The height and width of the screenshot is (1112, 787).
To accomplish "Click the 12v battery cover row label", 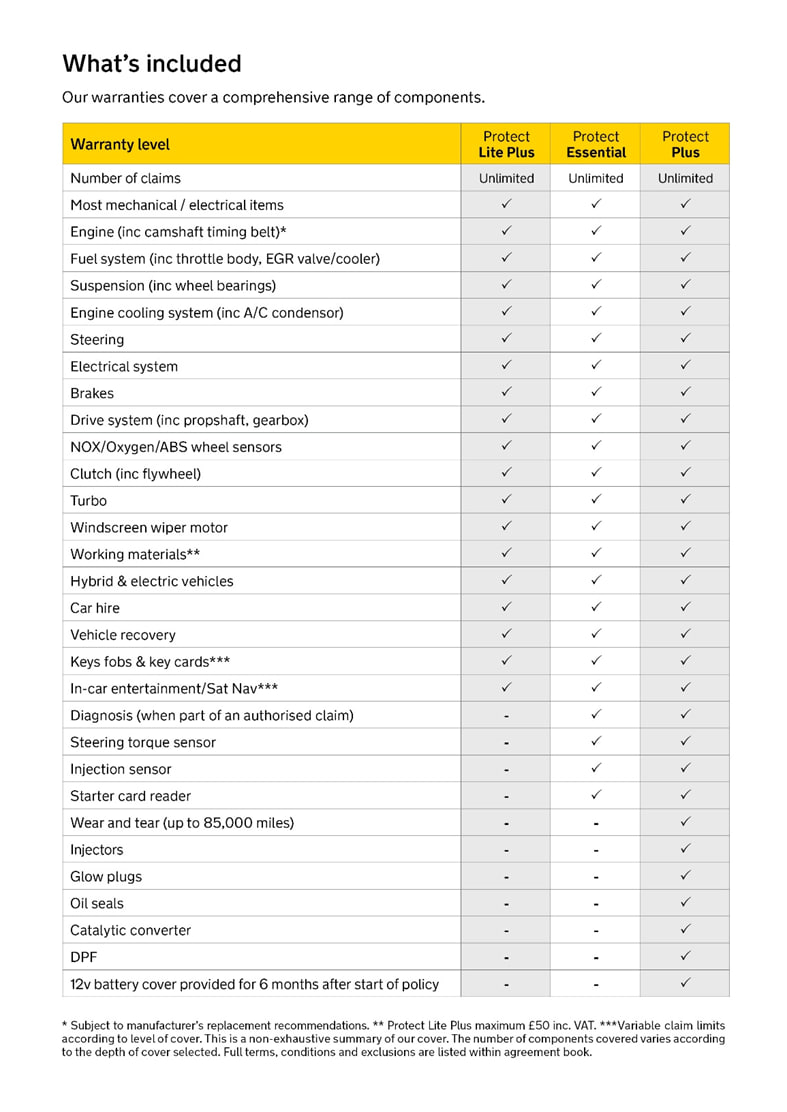I will point(254,984).
